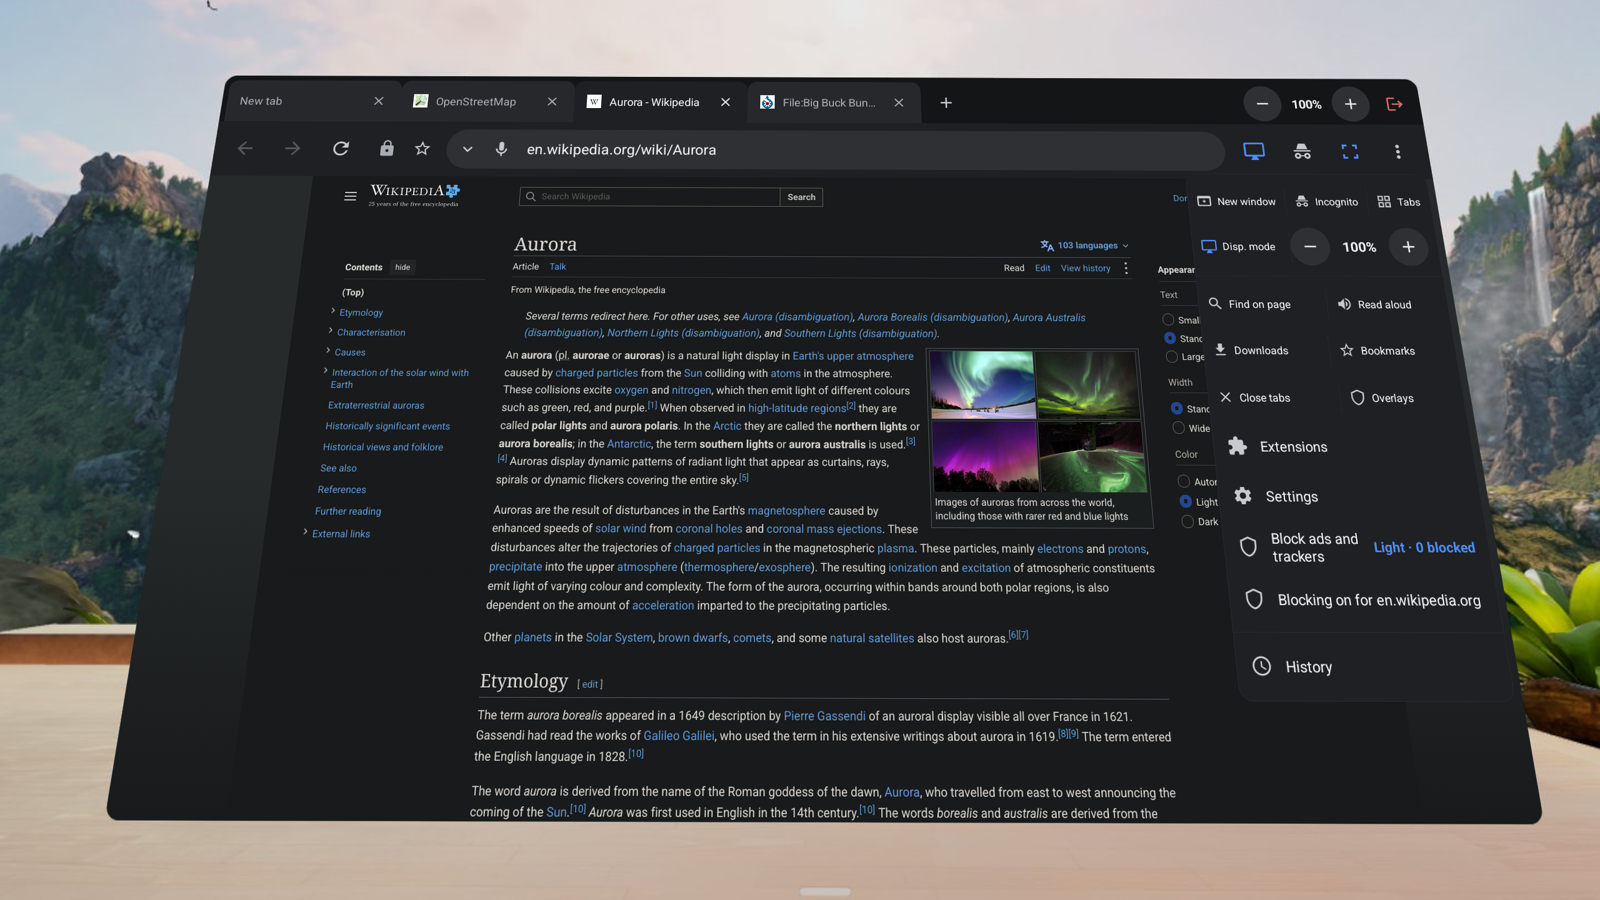Open the 103 languages dropdown
Screen dimensions: 1600x900
tap(1085, 245)
